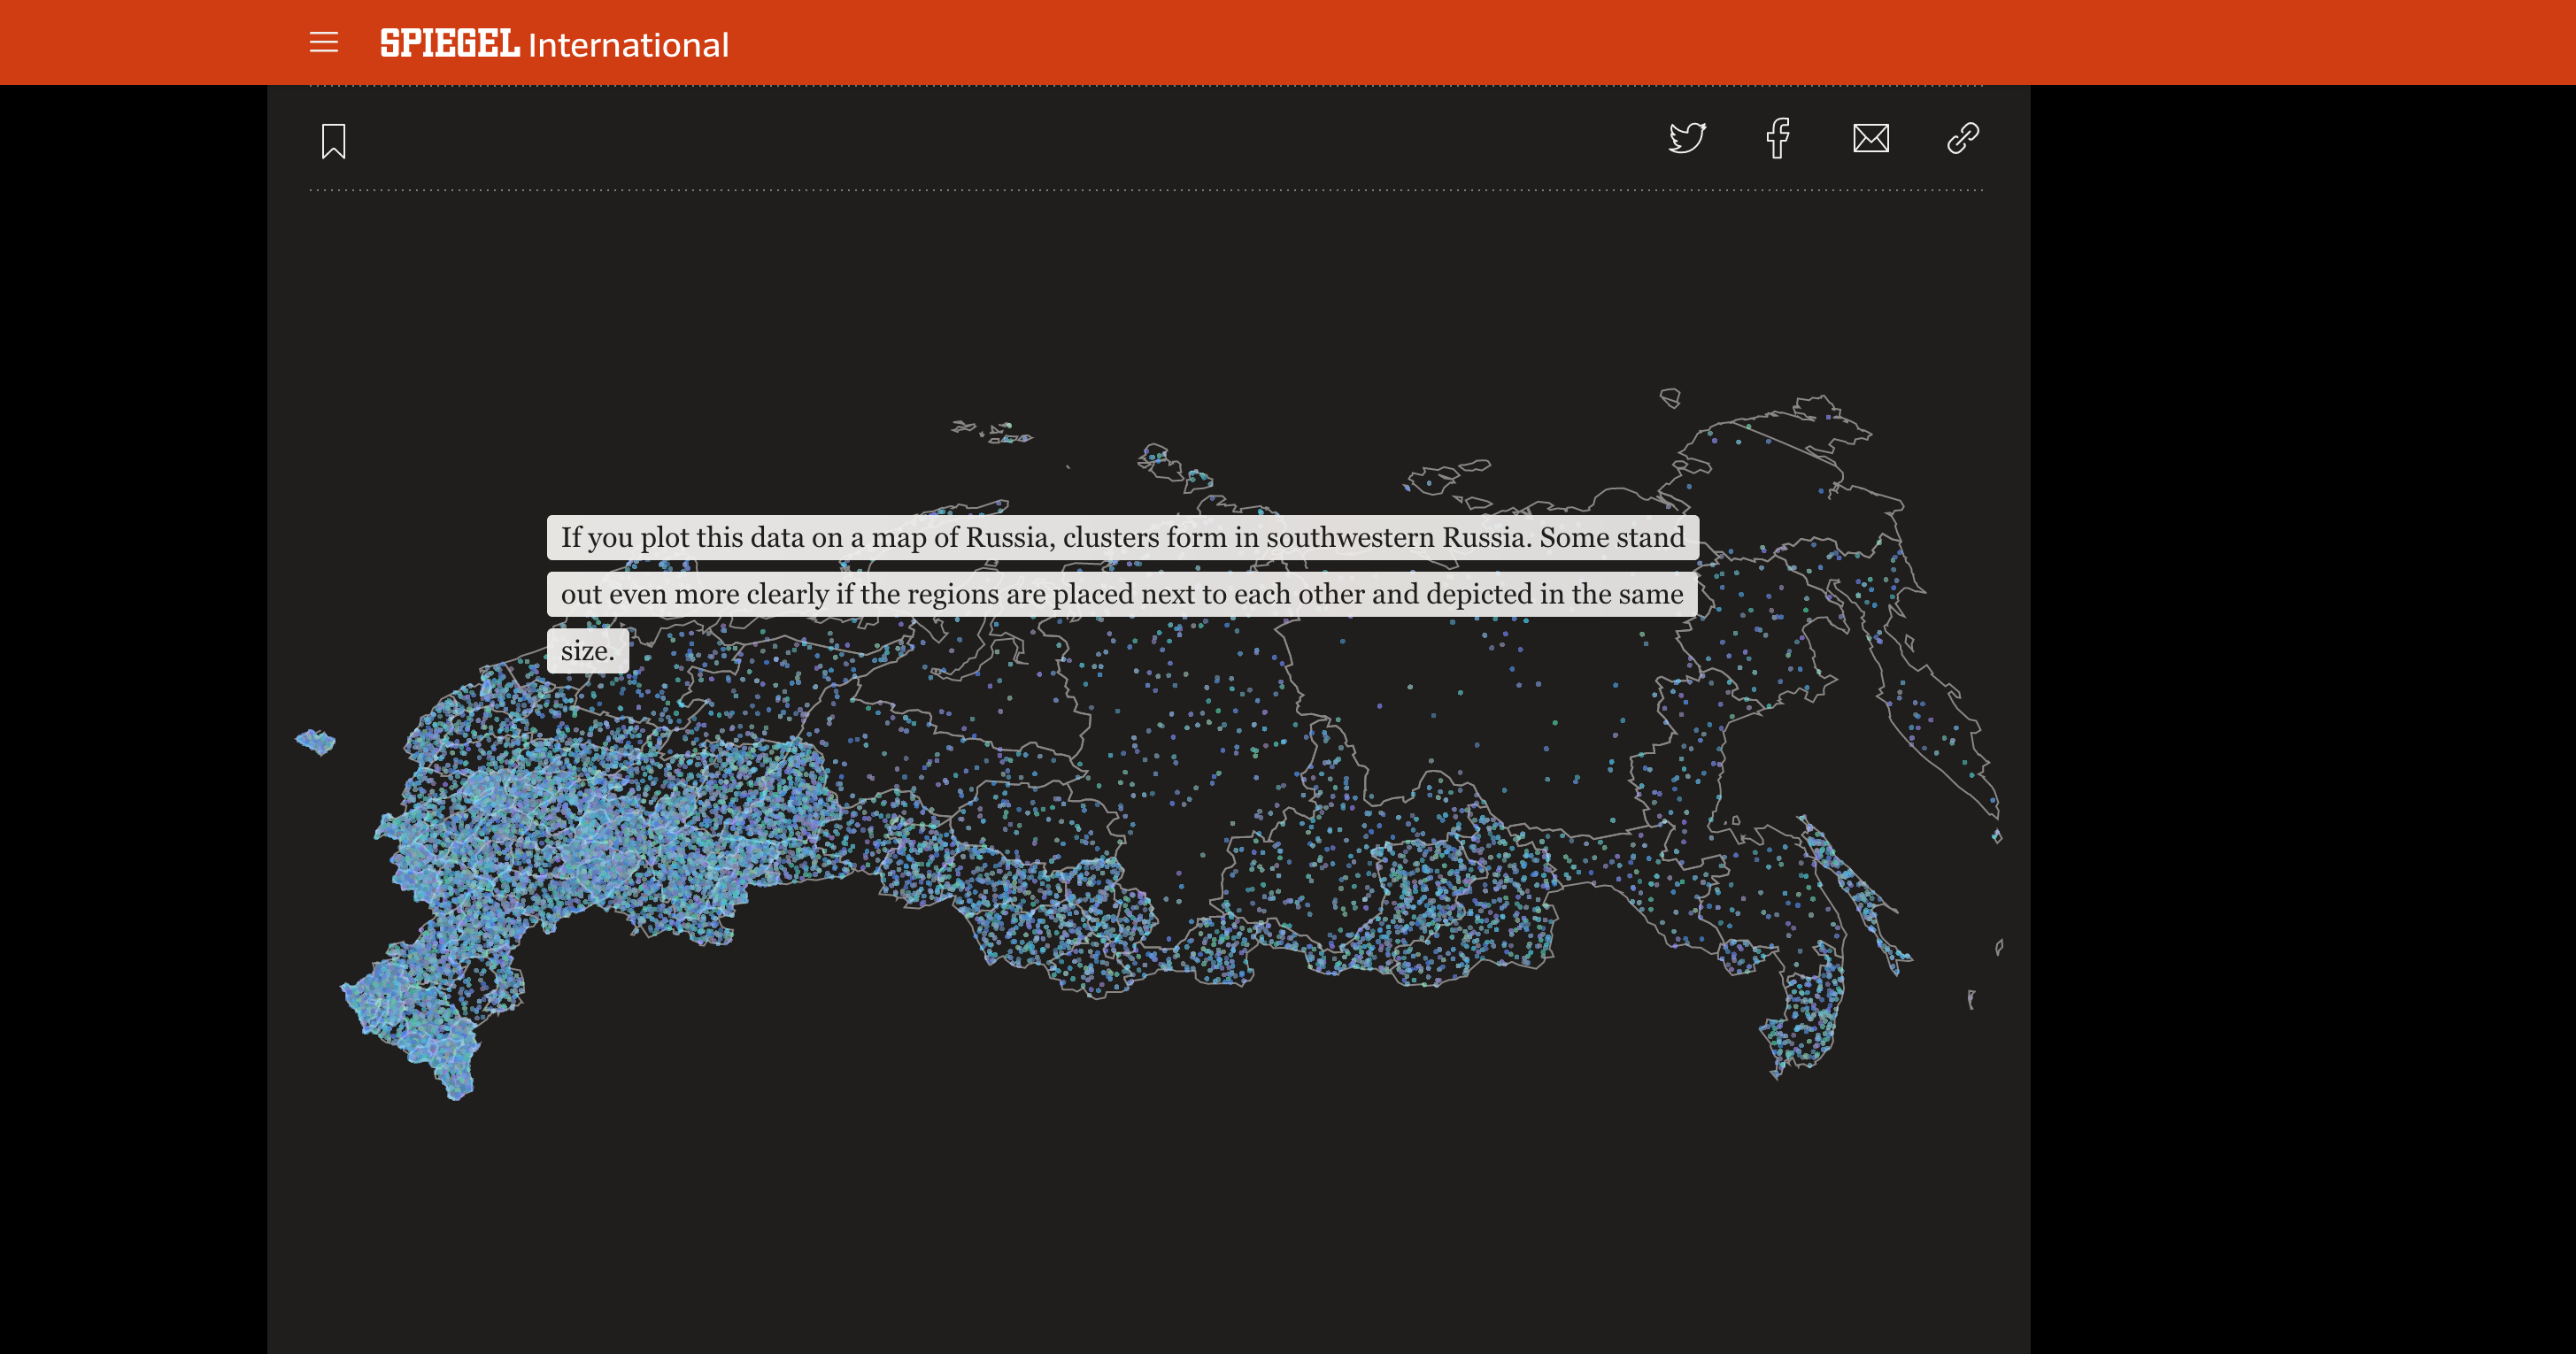Screen dimensions: 2576x1354
Task: Click the Severnaya Zemlya islands outline
Action: pos(1172,466)
